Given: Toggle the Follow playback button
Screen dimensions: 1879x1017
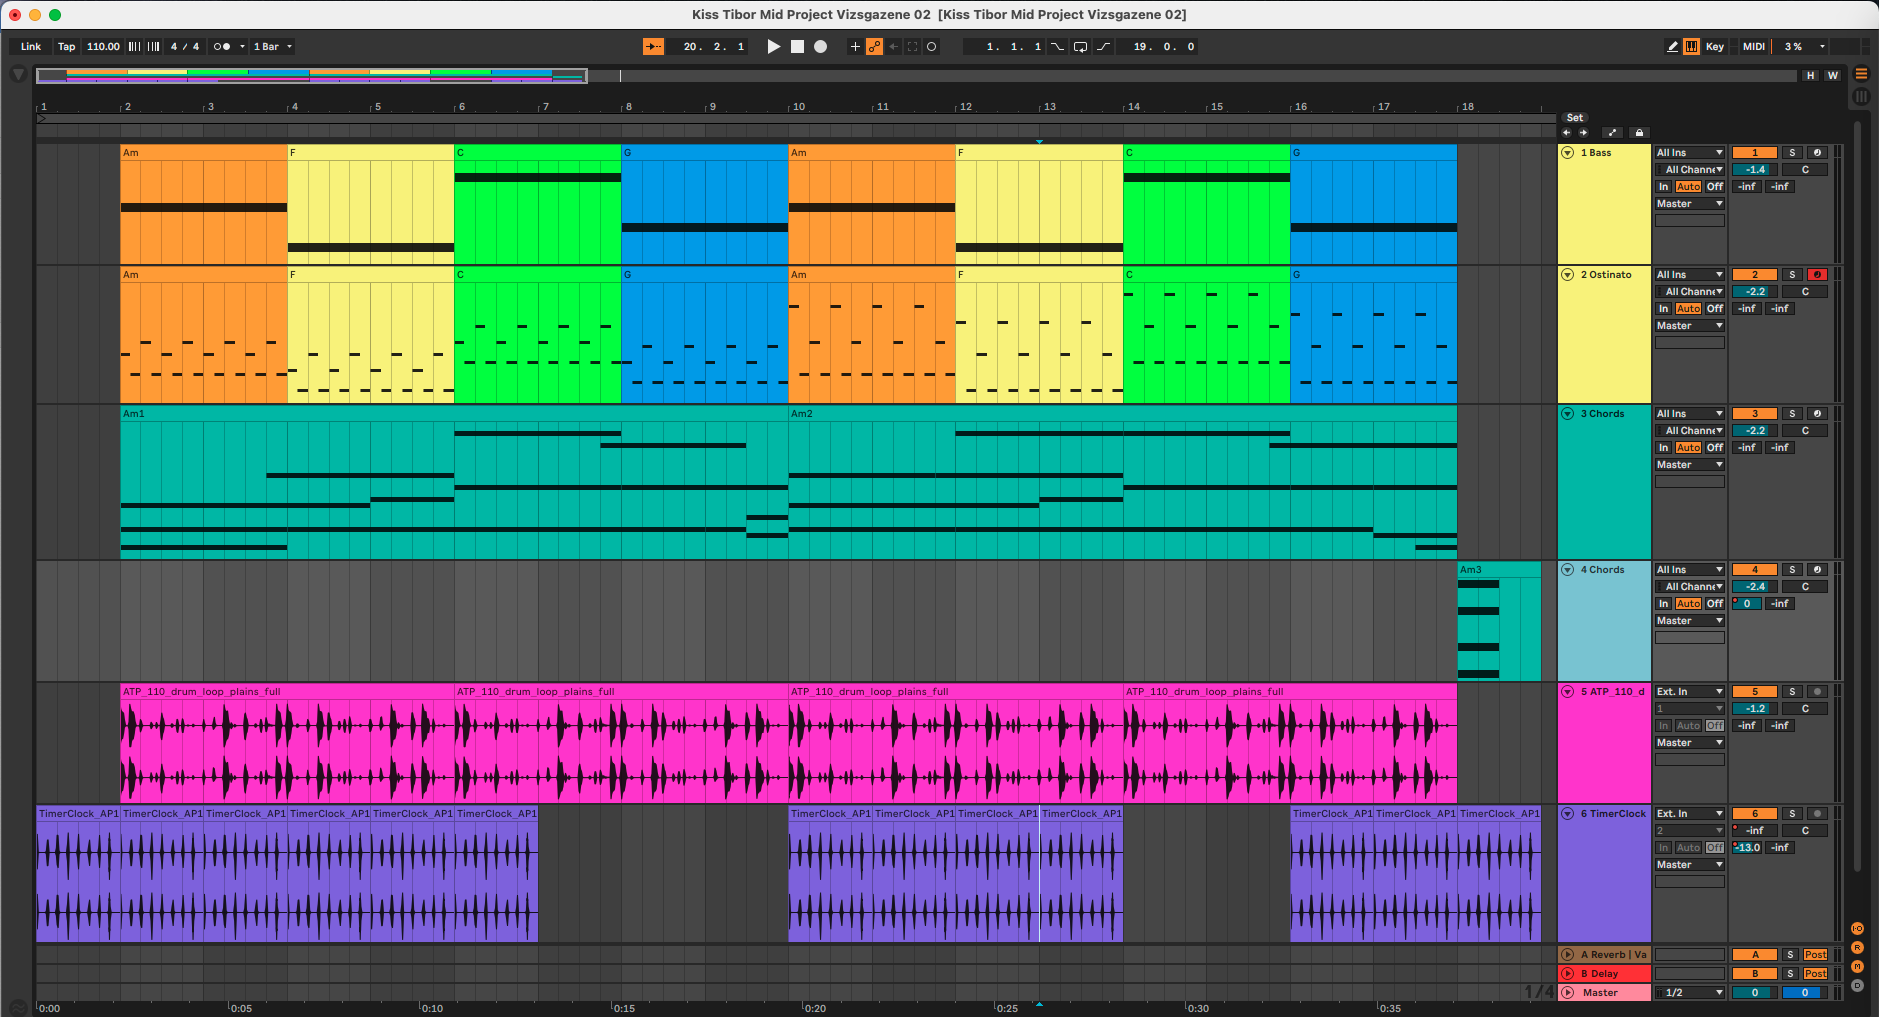Looking at the screenshot, I should (x=652, y=47).
